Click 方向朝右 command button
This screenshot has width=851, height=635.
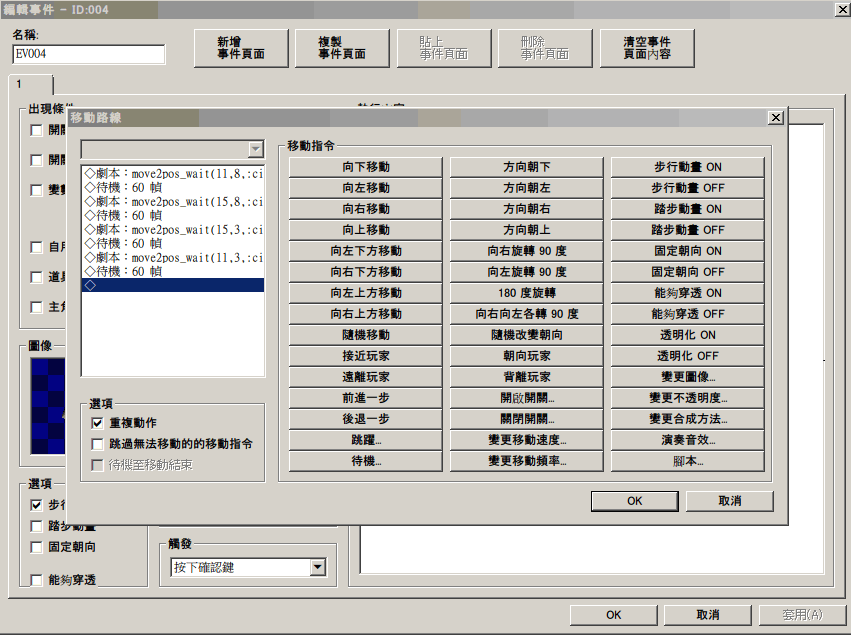point(526,209)
